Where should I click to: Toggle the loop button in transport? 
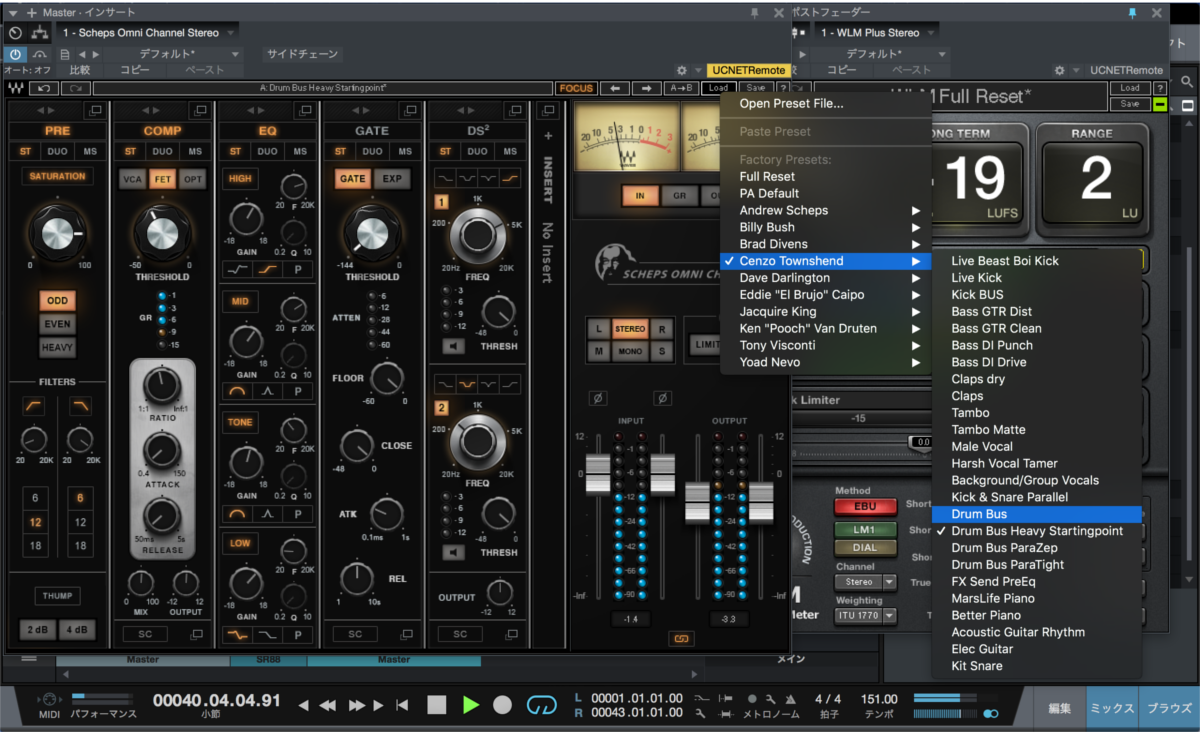click(541, 705)
